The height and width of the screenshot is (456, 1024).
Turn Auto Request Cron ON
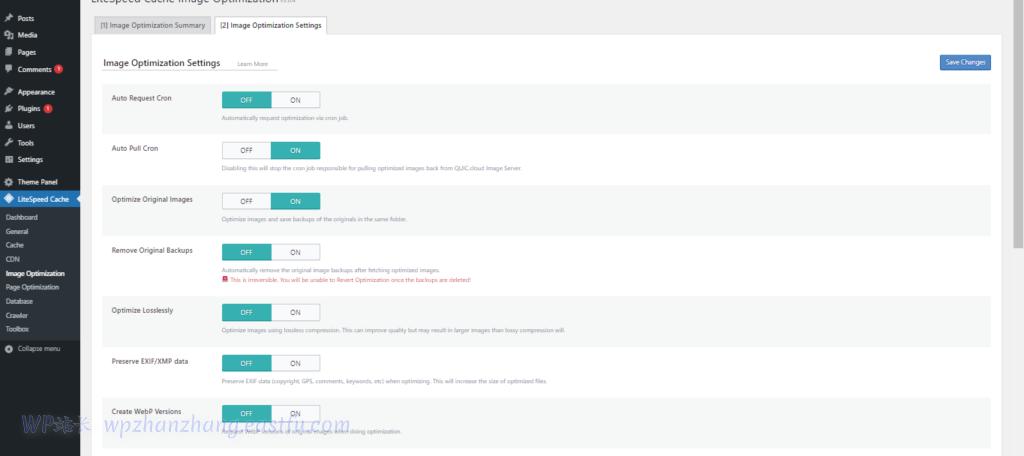[x=295, y=100]
